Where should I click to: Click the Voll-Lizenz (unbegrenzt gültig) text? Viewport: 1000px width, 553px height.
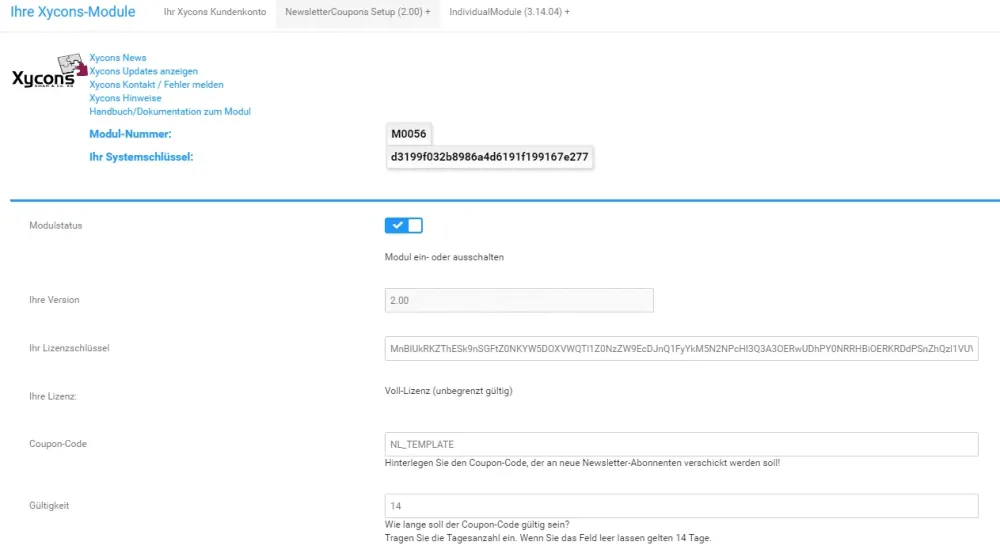pyautogui.click(x=448, y=390)
